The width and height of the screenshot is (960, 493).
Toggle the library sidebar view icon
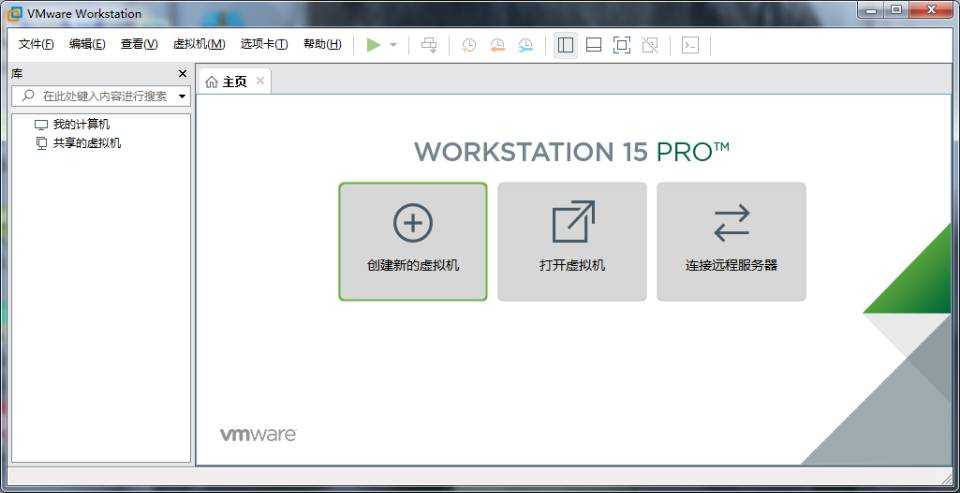pos(566,45)
